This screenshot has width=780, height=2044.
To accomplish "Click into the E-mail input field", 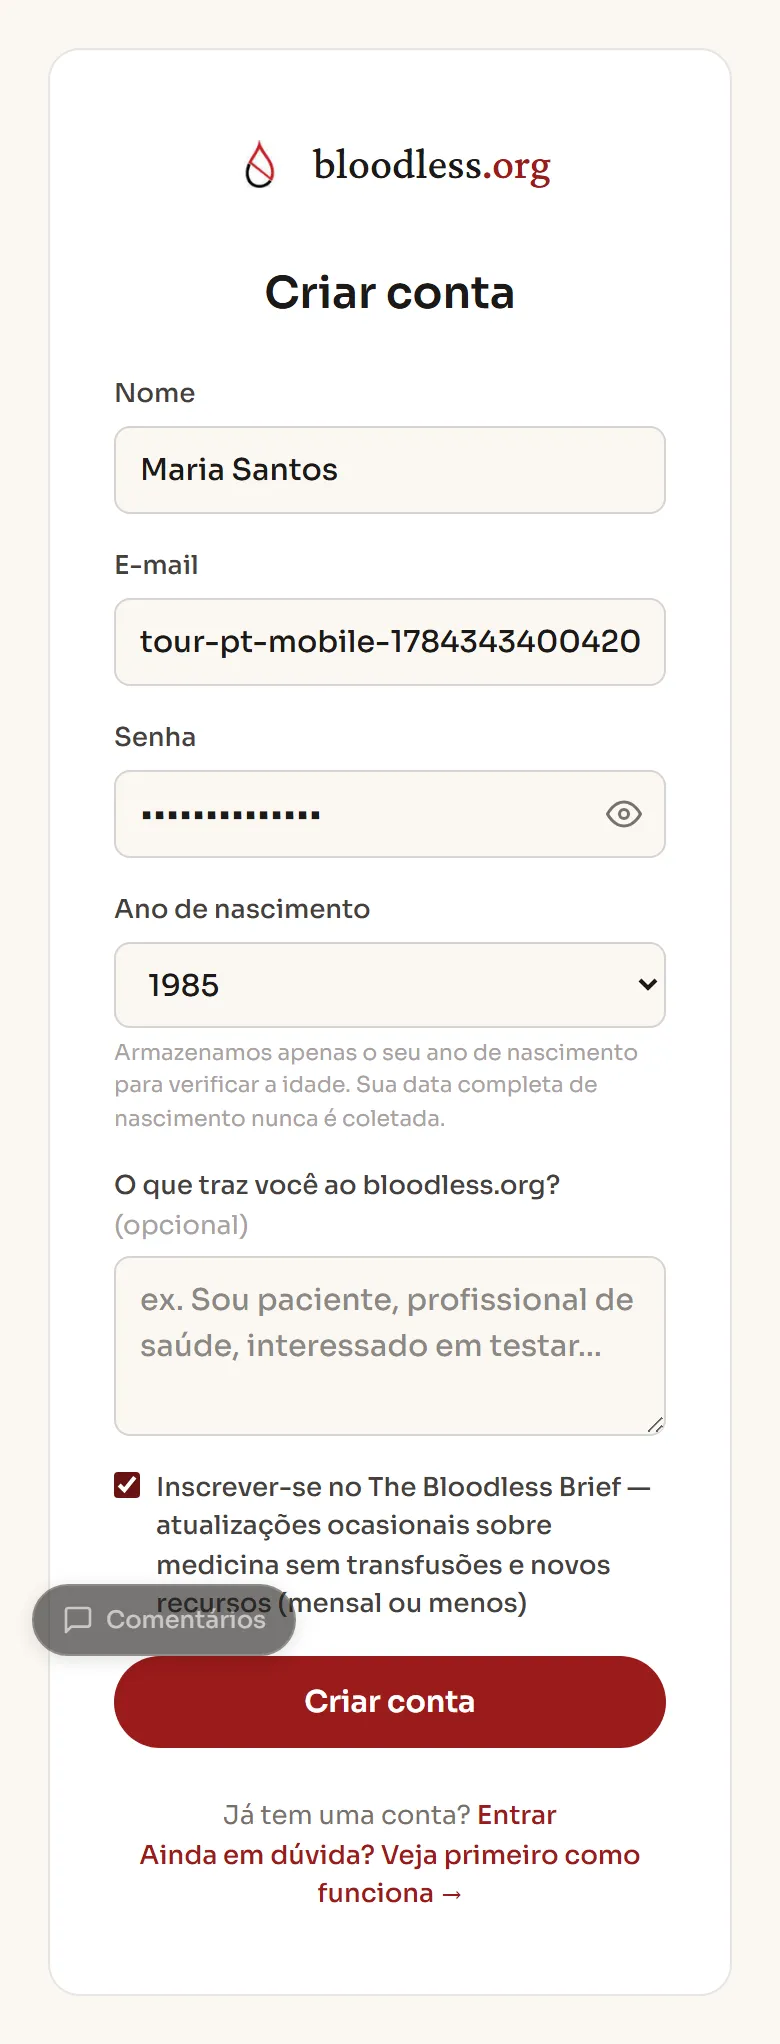I will pos(390,642).
